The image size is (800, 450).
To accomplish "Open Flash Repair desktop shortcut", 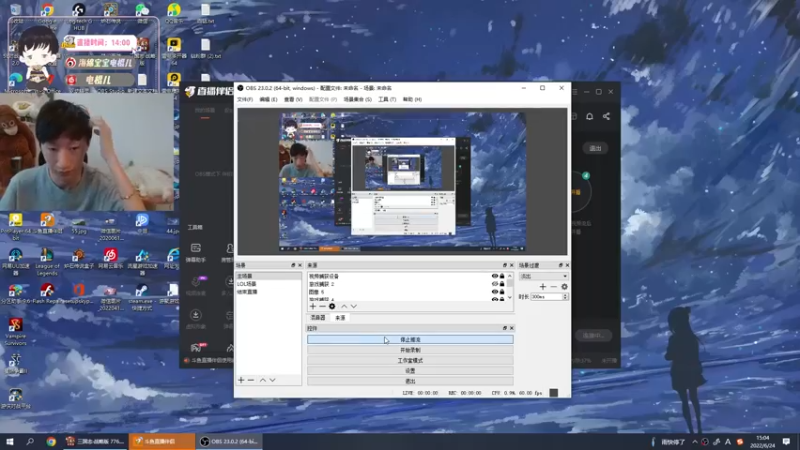I will tap(47, 294).
